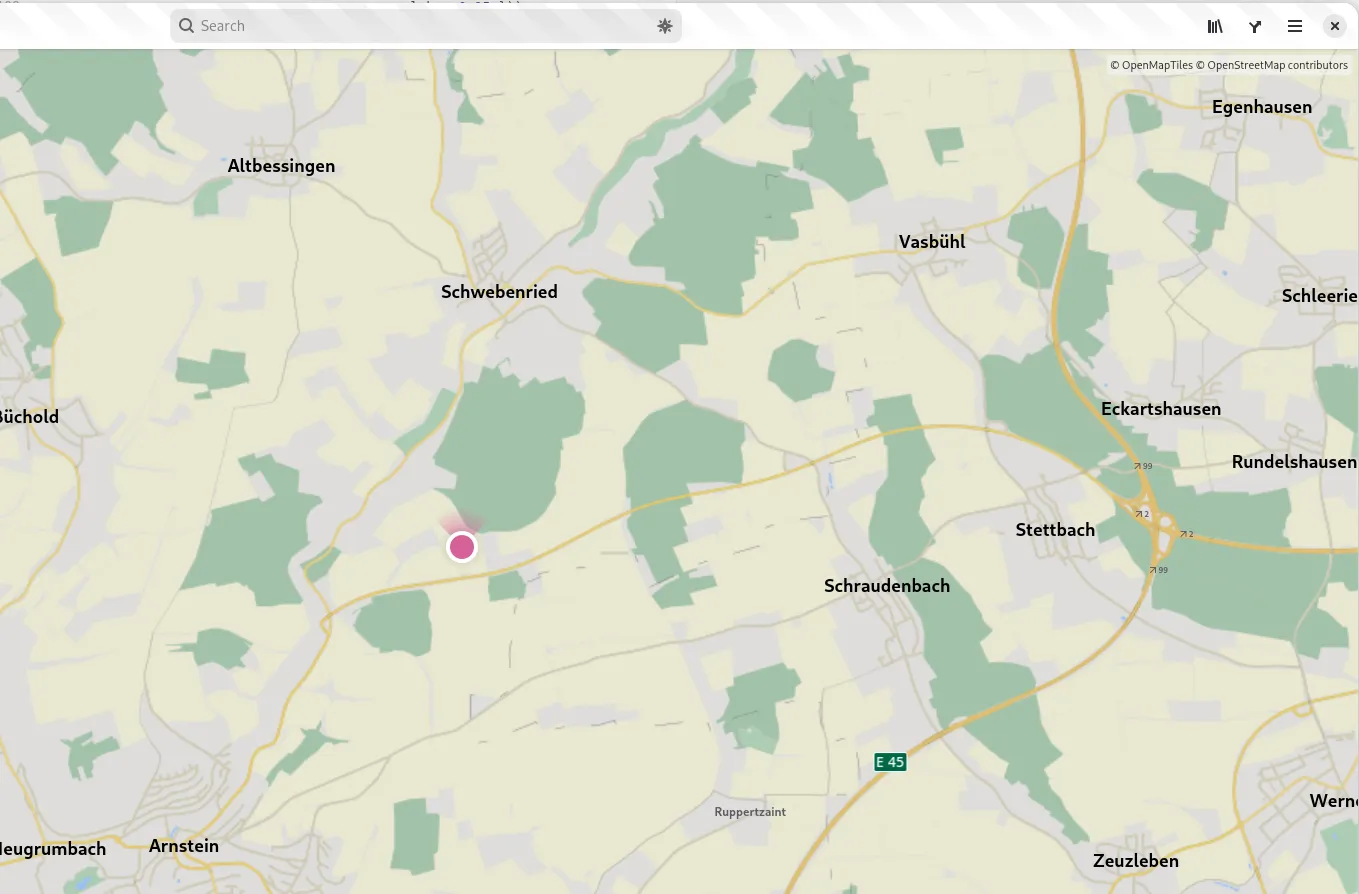Viewport: 1359px width, 894px height.
Task: Click the pink current location marker
Action: tap(461, 547)
